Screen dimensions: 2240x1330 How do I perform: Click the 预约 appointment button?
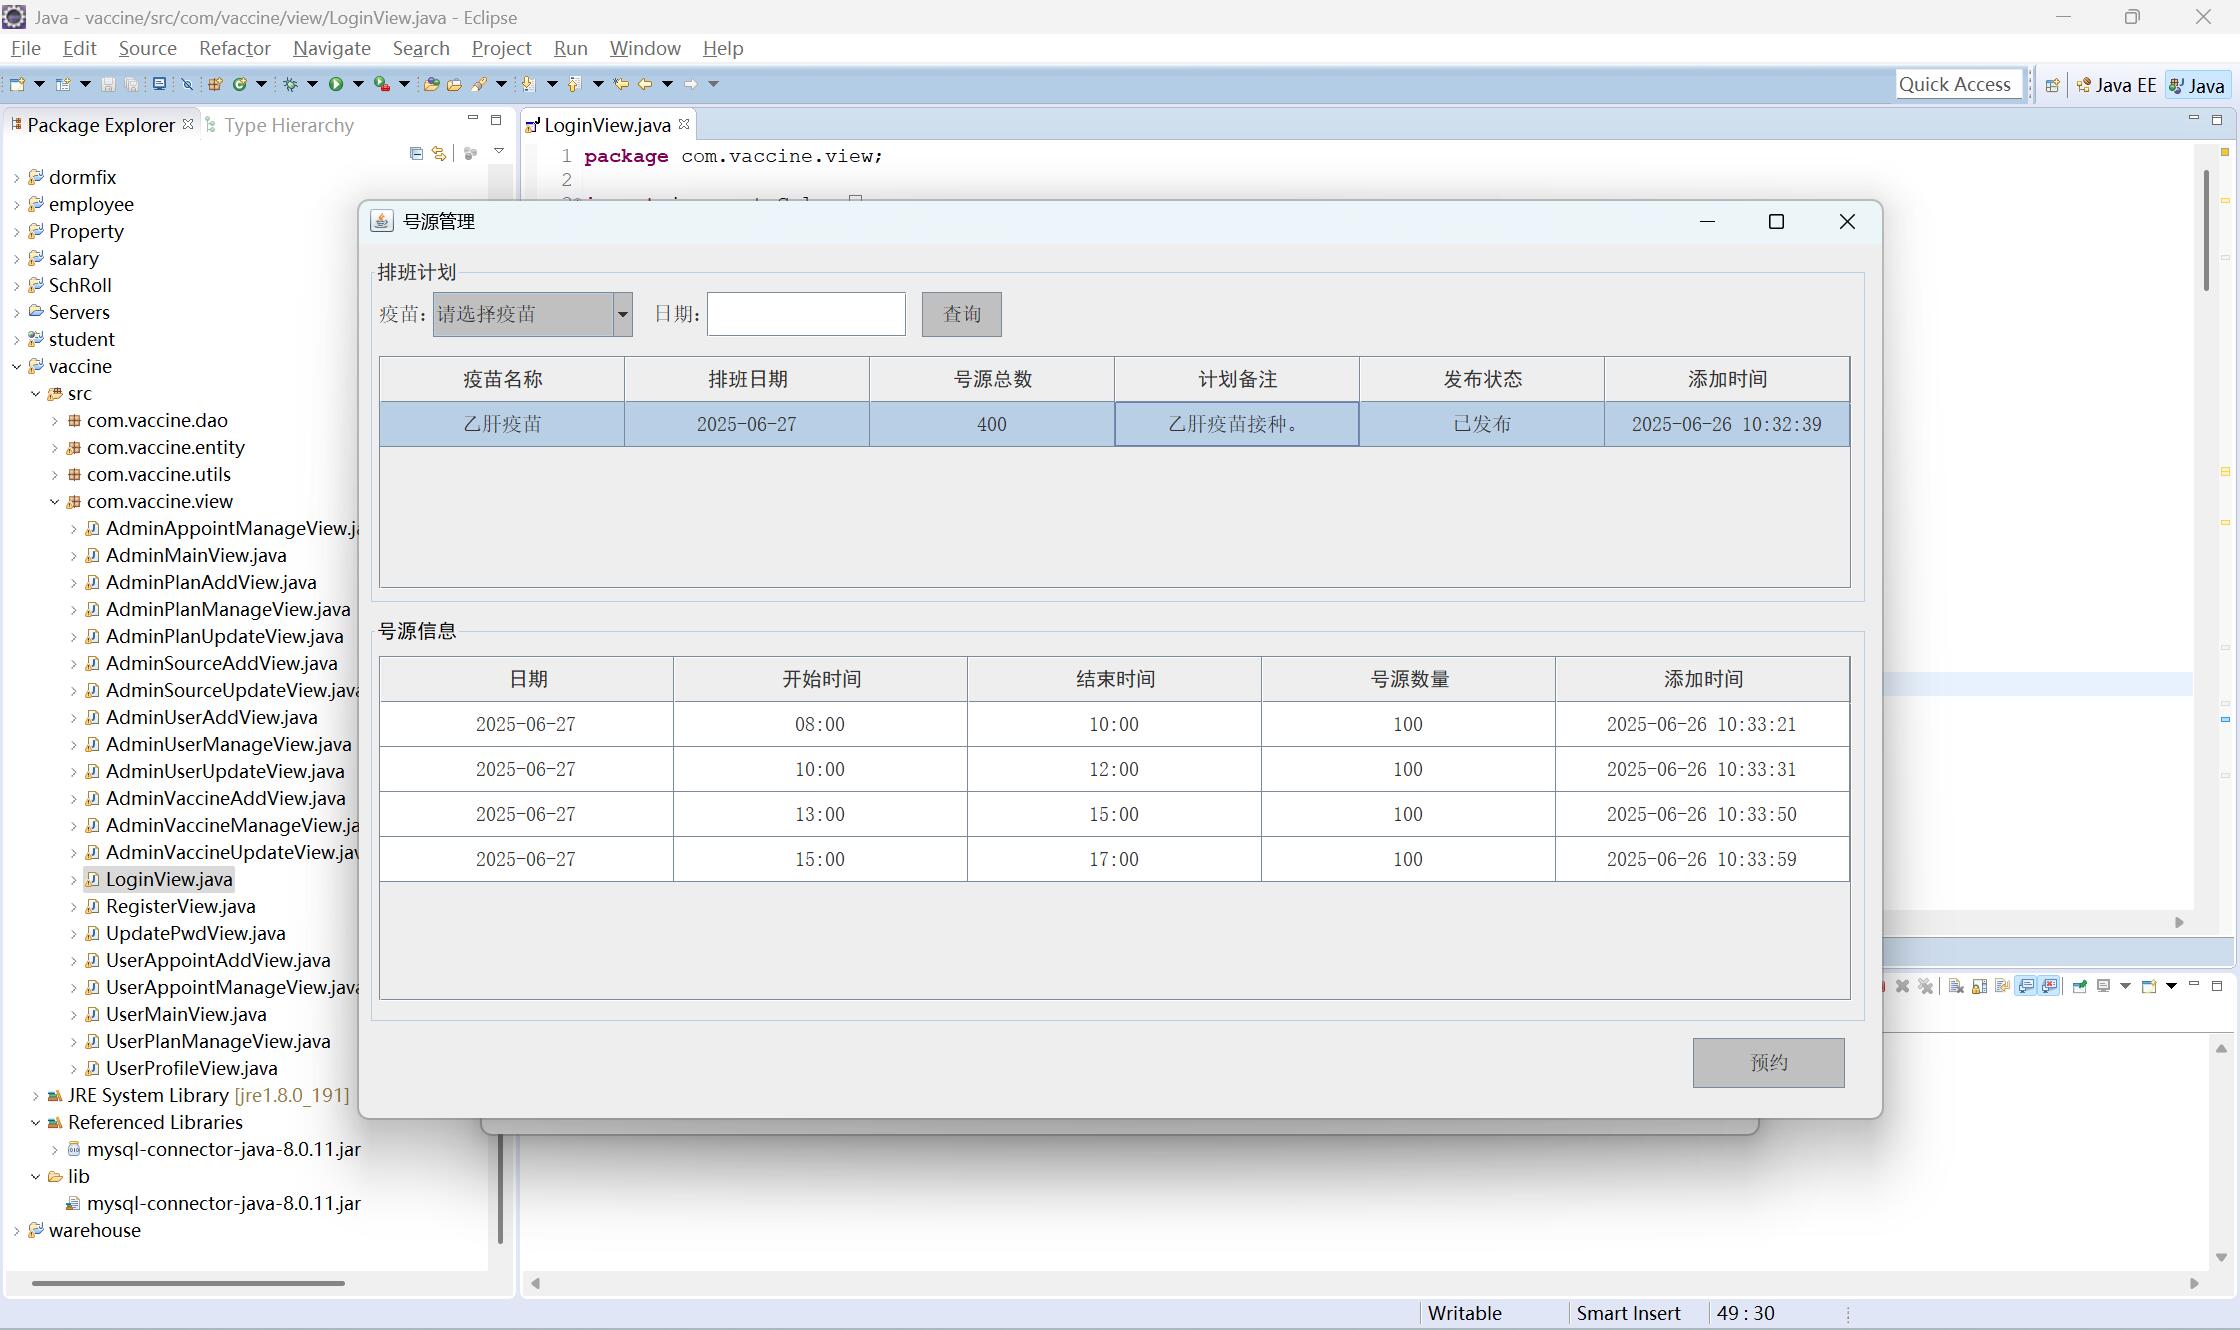coord(1768,1062)
